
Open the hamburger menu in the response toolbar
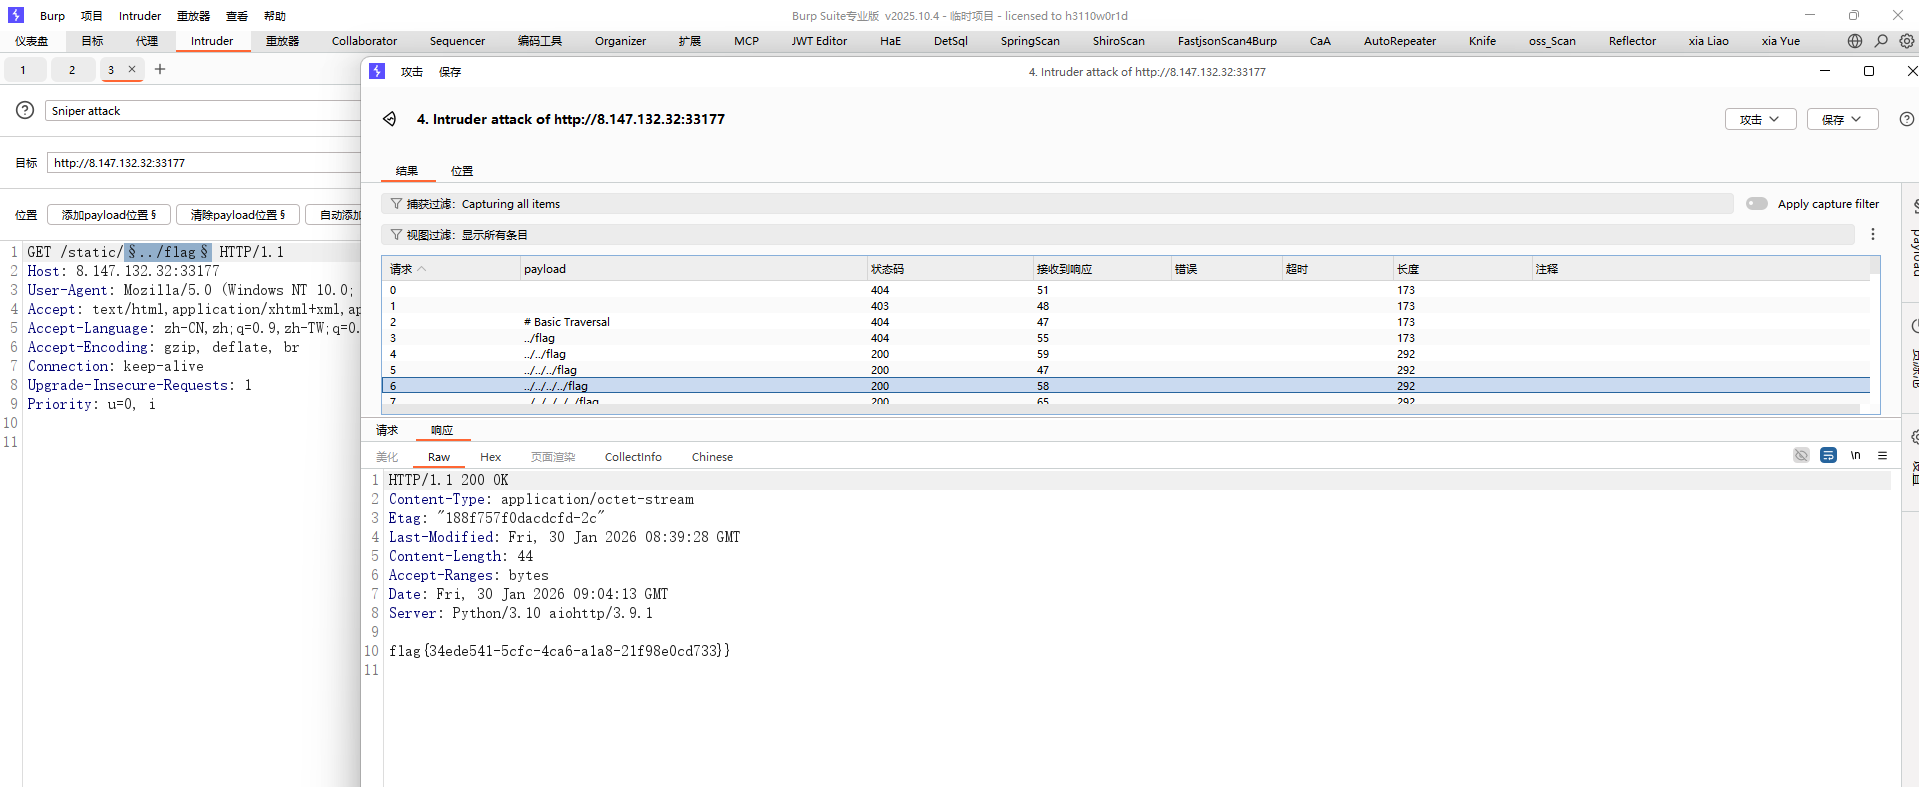pos(1882,455)
